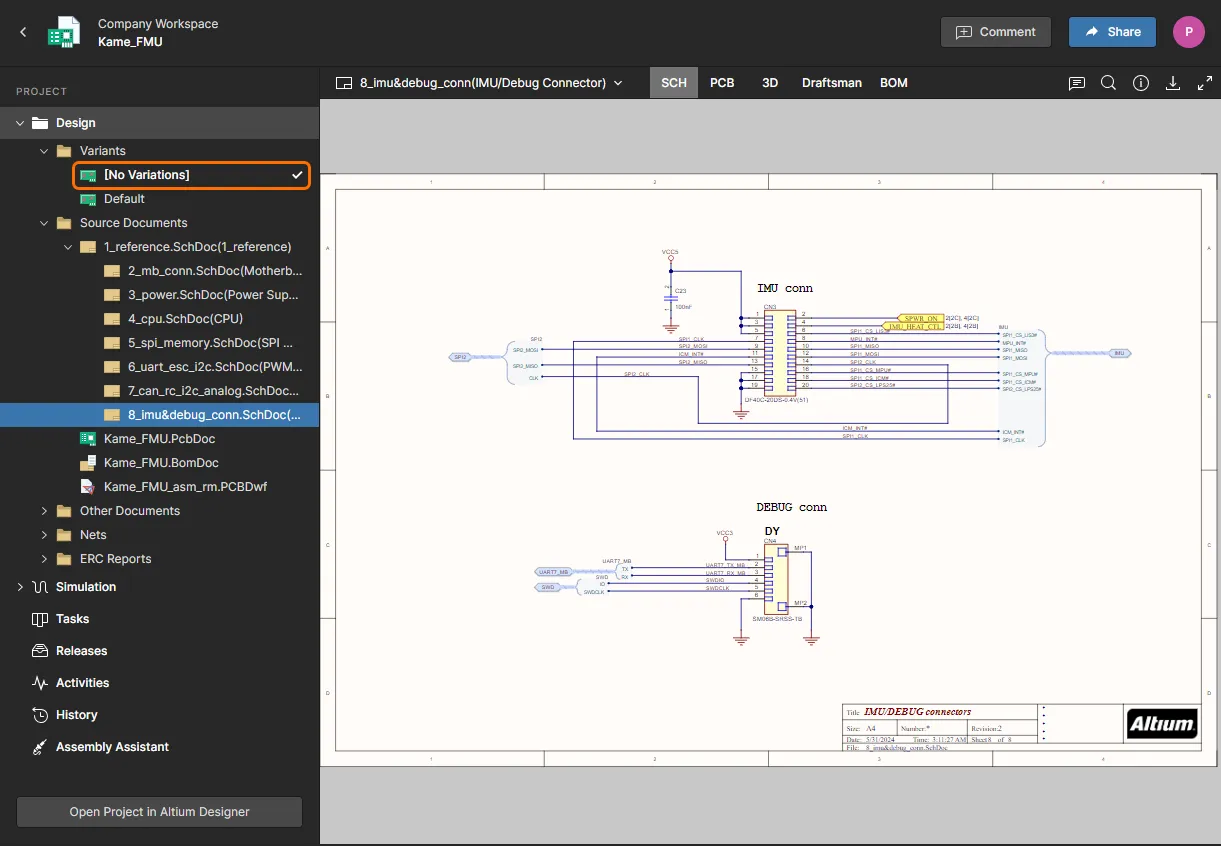Open the Assembly Assistant tool
Screen dimensions: 1221x846
tap(110, 746)
